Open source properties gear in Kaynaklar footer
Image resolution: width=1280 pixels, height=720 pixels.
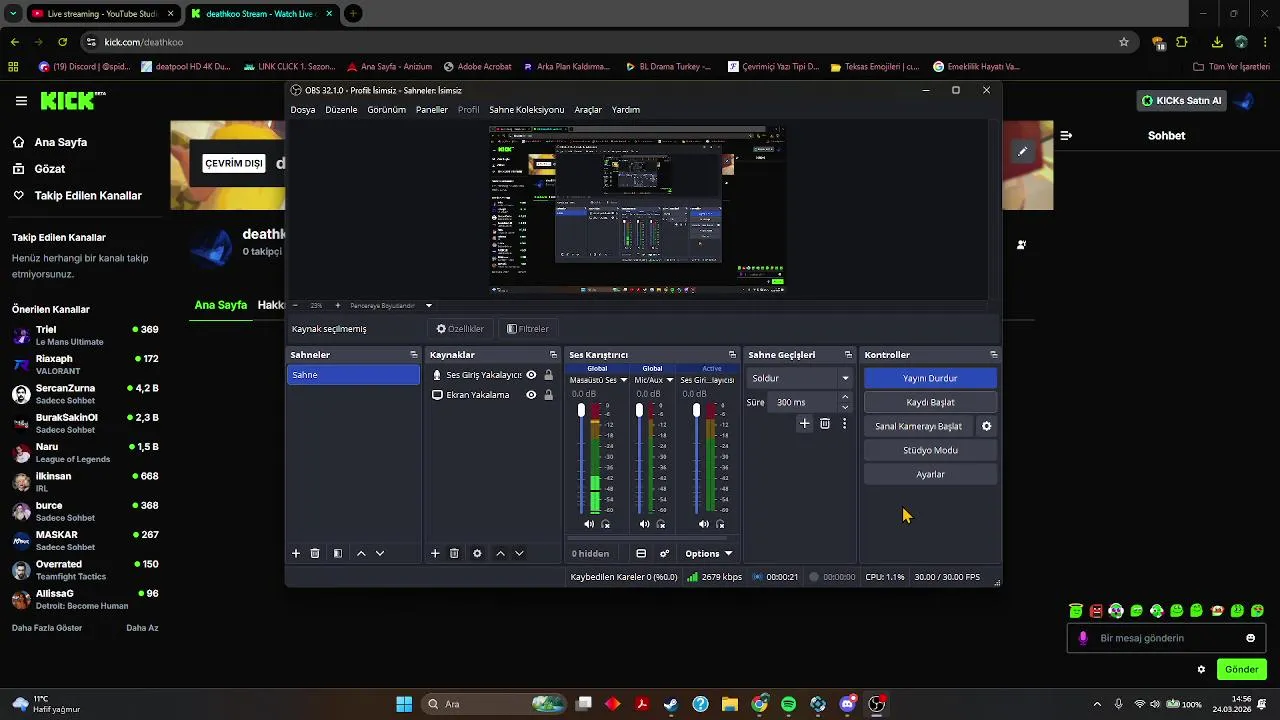pyautogui.click(x=477, y=553)
